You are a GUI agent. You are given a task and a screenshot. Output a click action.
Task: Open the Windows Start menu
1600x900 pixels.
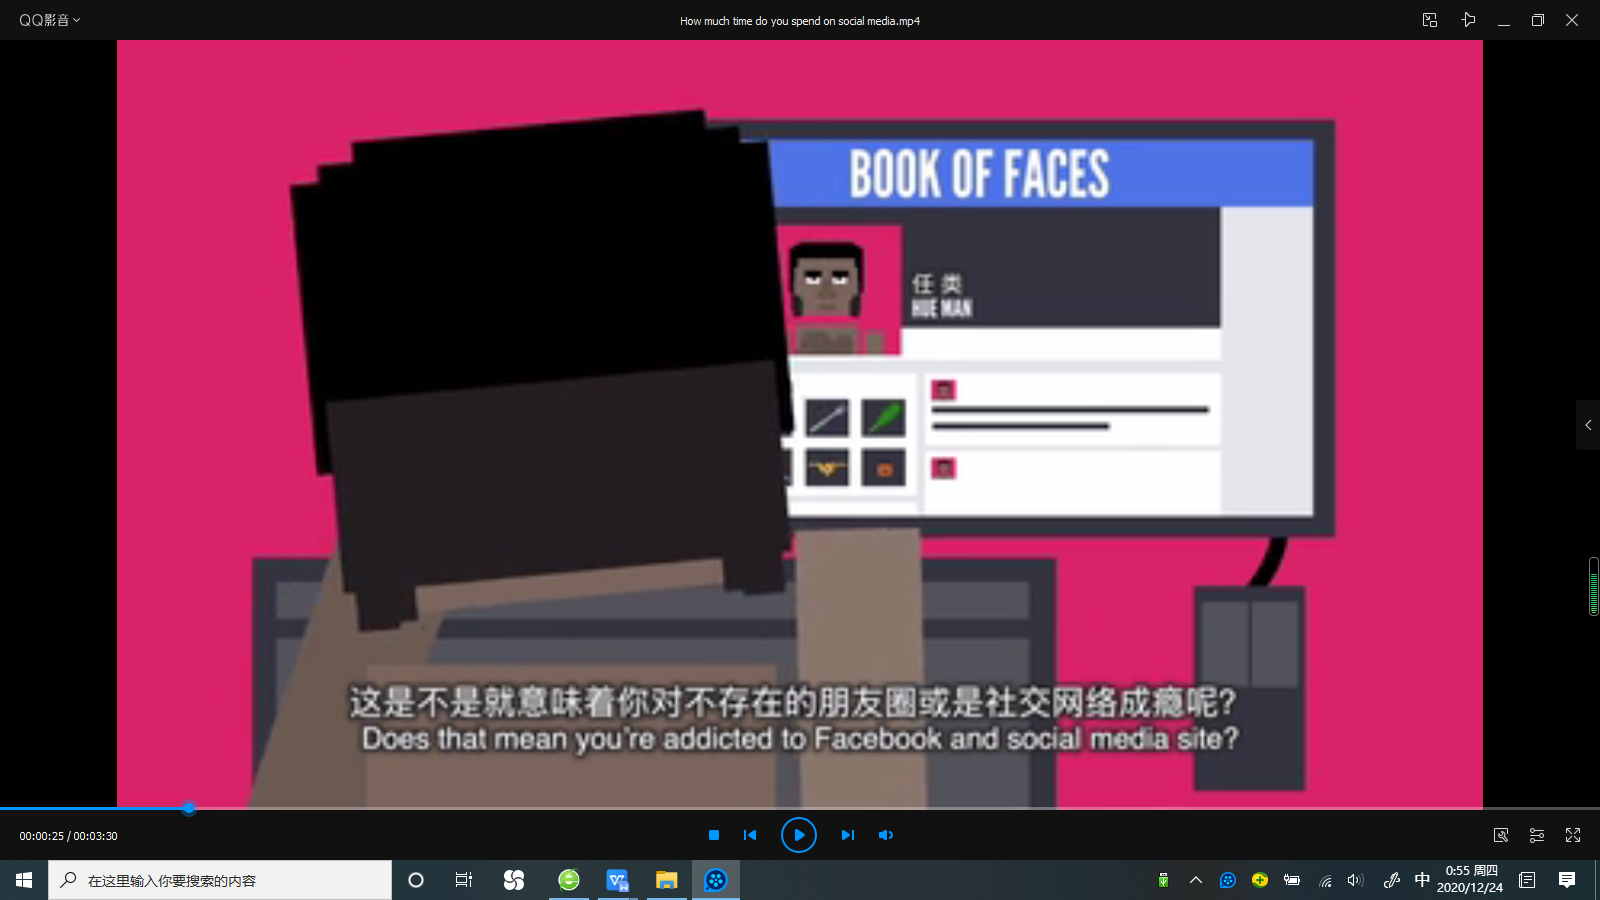tap(24, 880)
